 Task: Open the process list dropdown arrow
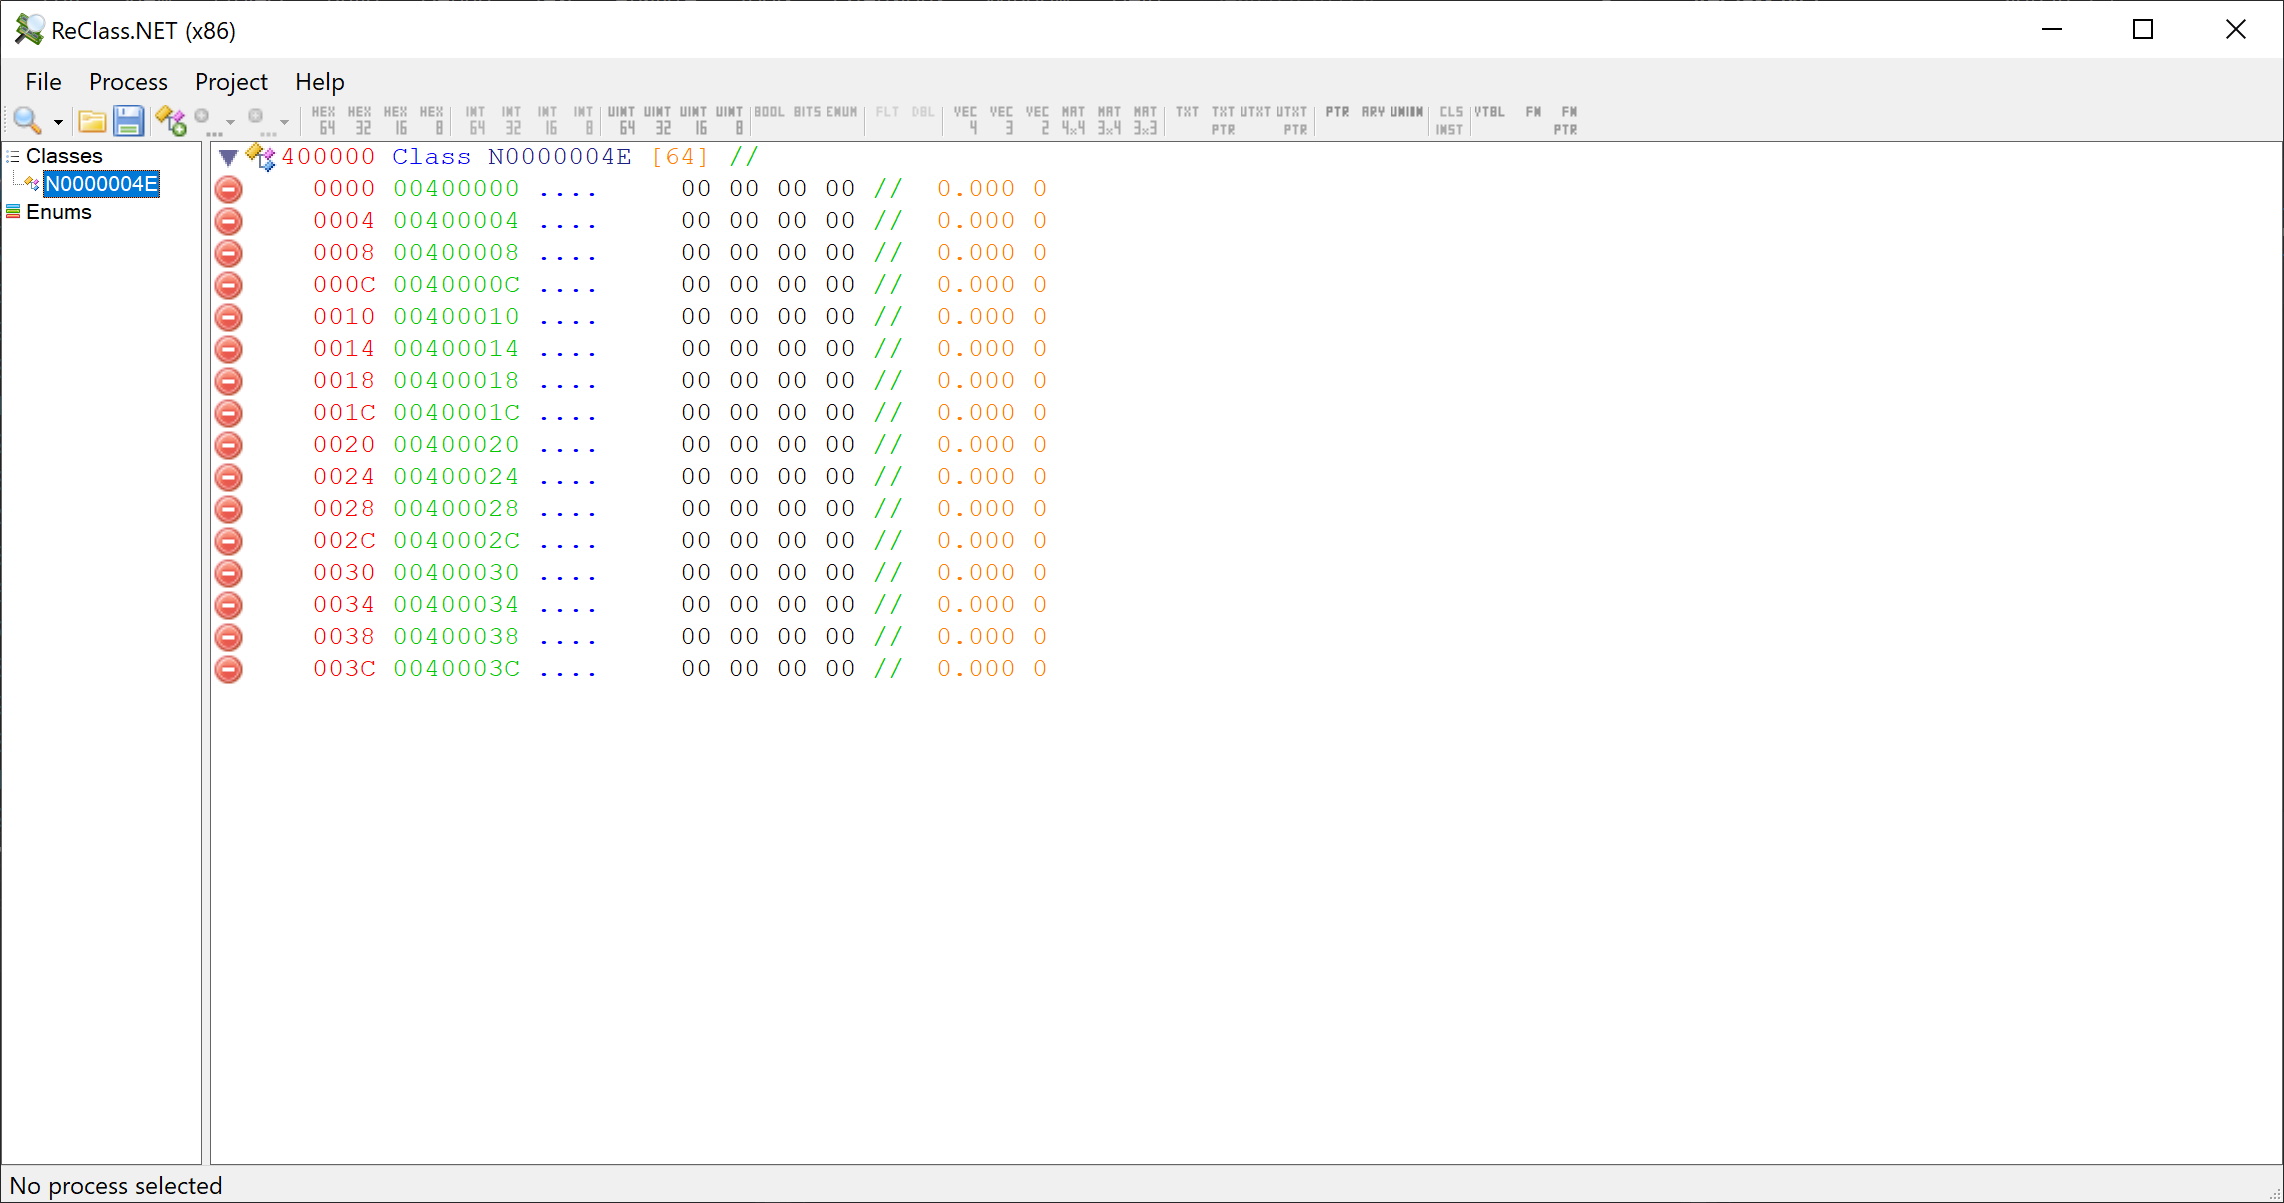[58, 122]
